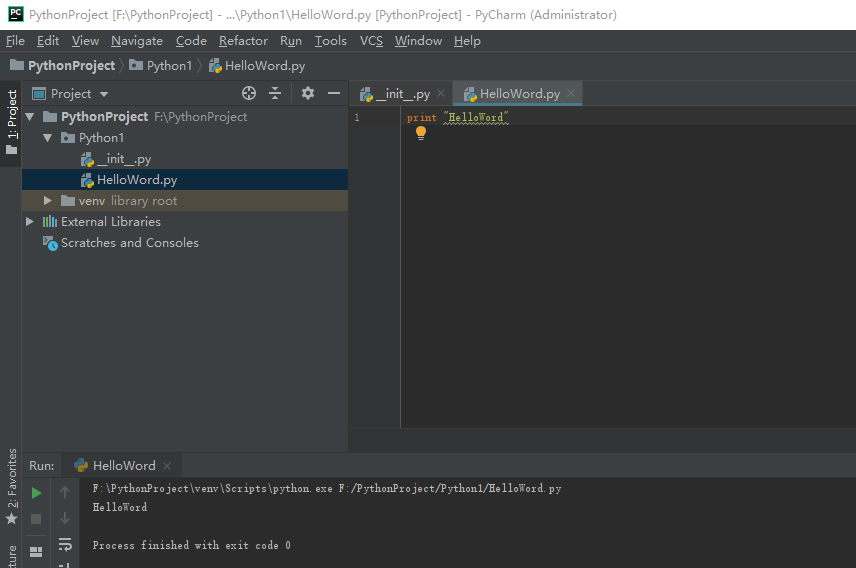Close the HelloWord run tab
856x568 pixels.
(x=167, y=466)
